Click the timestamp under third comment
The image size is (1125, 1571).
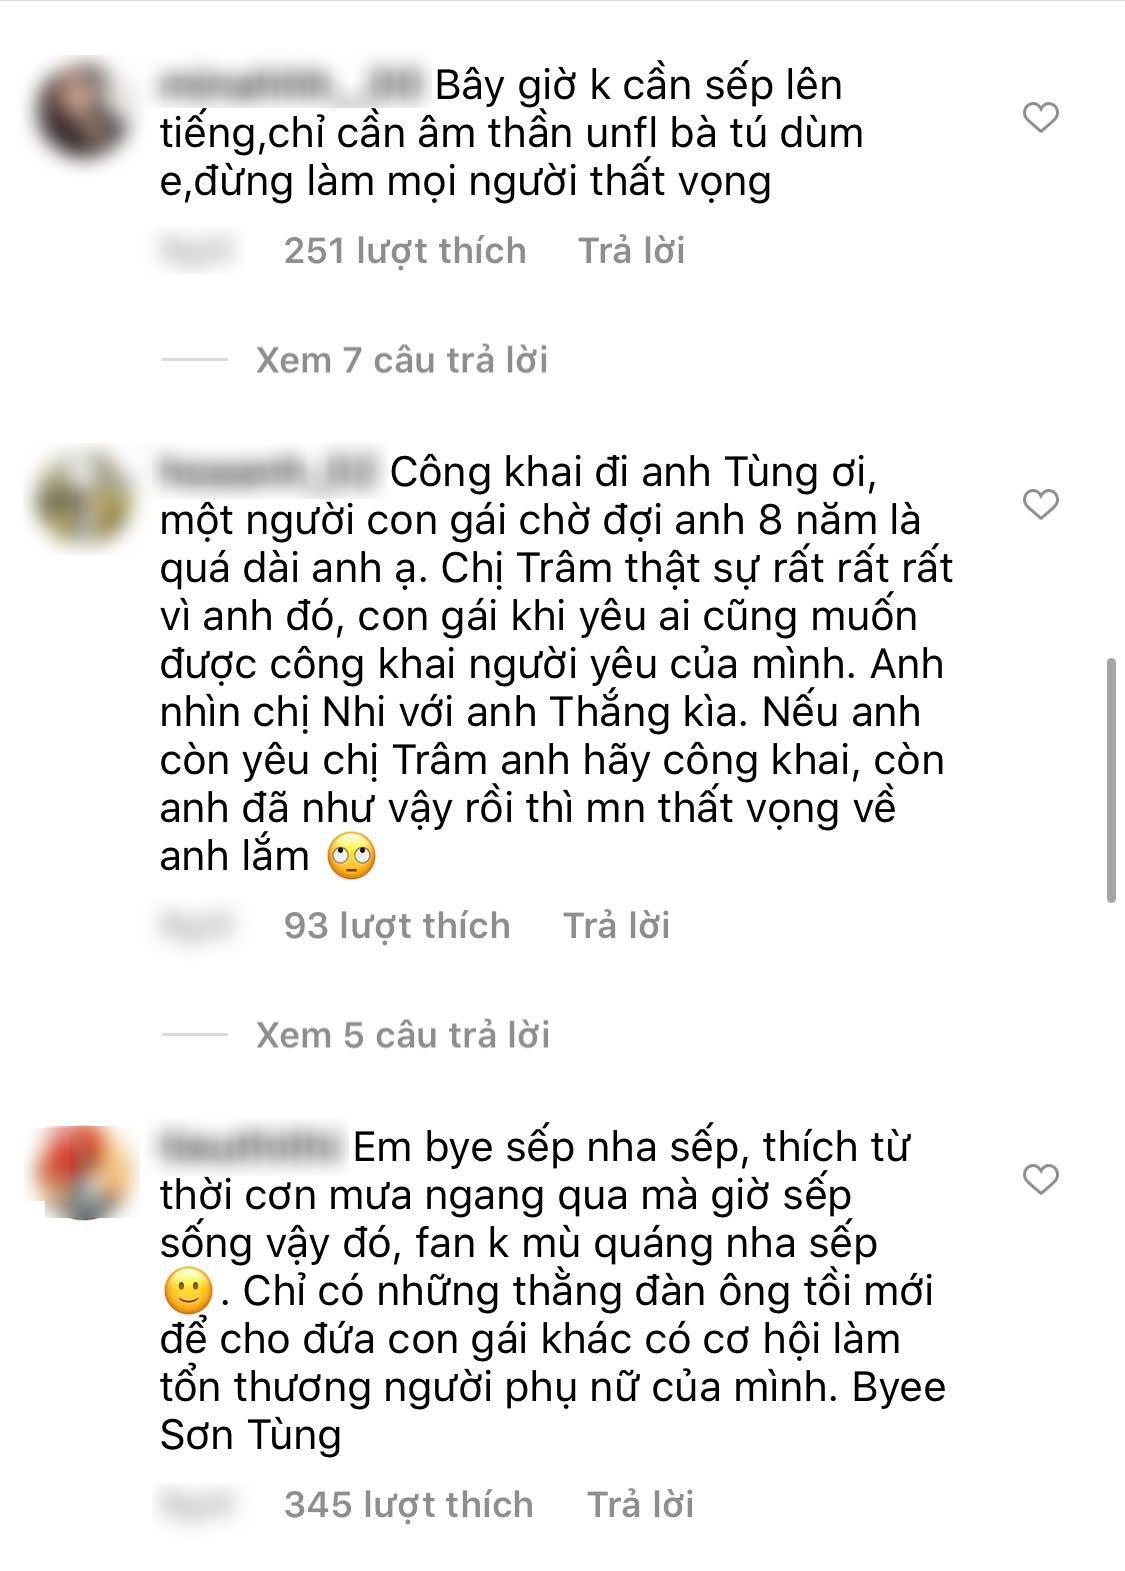(x=200, y=1504)
